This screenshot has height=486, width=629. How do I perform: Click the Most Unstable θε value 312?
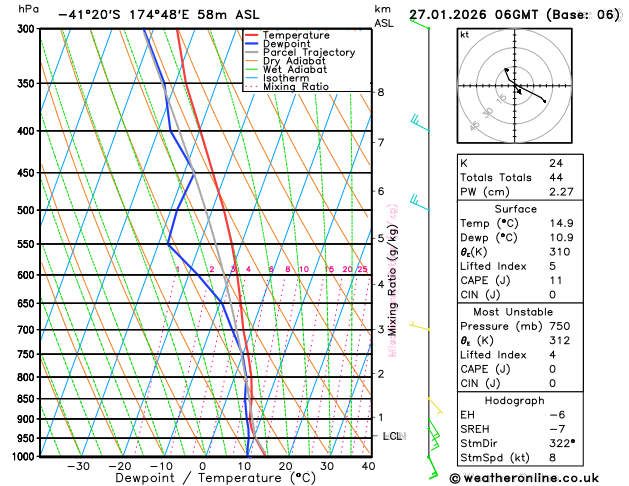click(560, 340)
